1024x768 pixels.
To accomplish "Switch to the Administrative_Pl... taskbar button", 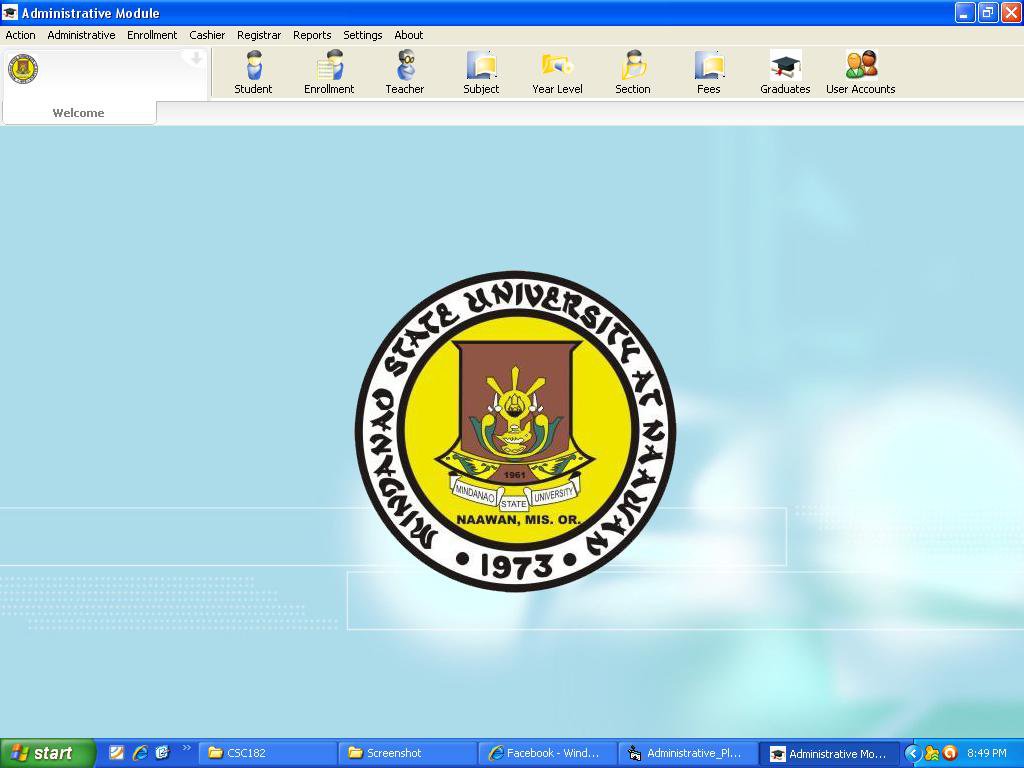I will 686,753.
